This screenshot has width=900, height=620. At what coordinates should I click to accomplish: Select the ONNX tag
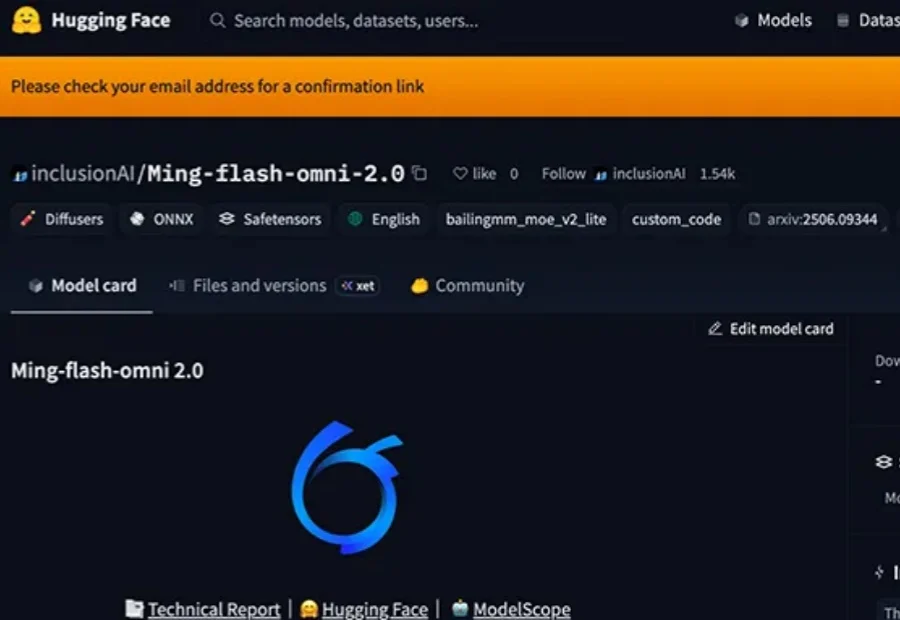pyautogui.click(x=162, y=220)
